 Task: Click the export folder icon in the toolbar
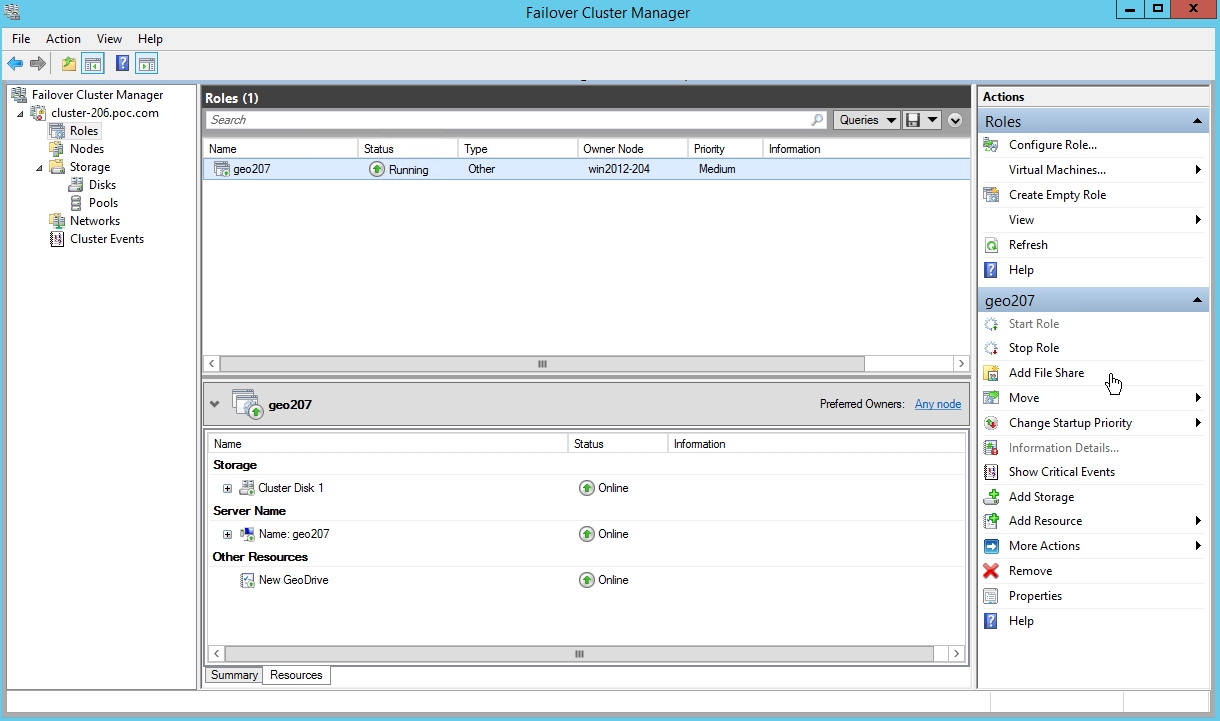(67, 63)
